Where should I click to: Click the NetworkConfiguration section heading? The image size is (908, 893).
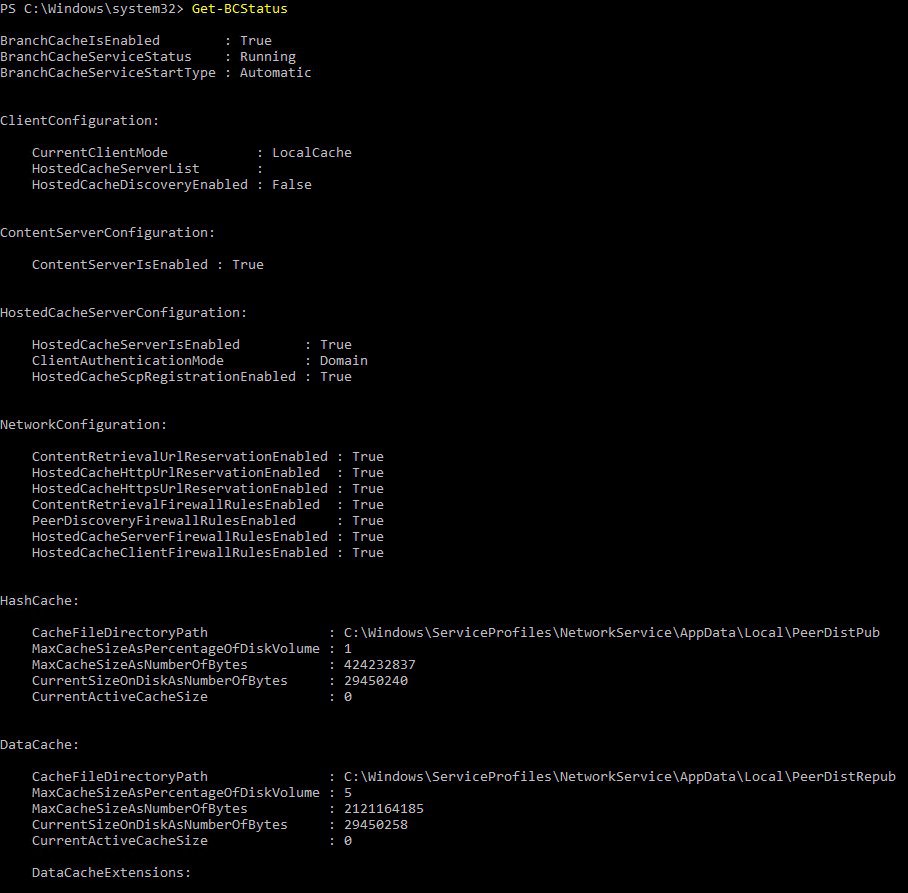(83, 424)
